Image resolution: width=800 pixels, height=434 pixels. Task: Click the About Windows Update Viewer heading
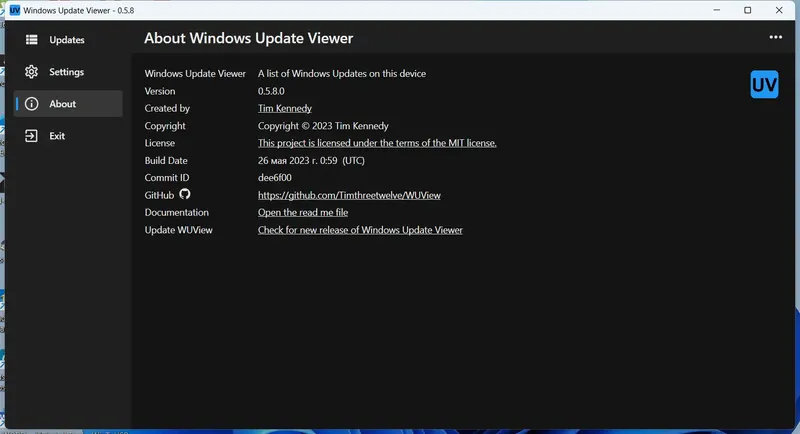click(248, 38)
